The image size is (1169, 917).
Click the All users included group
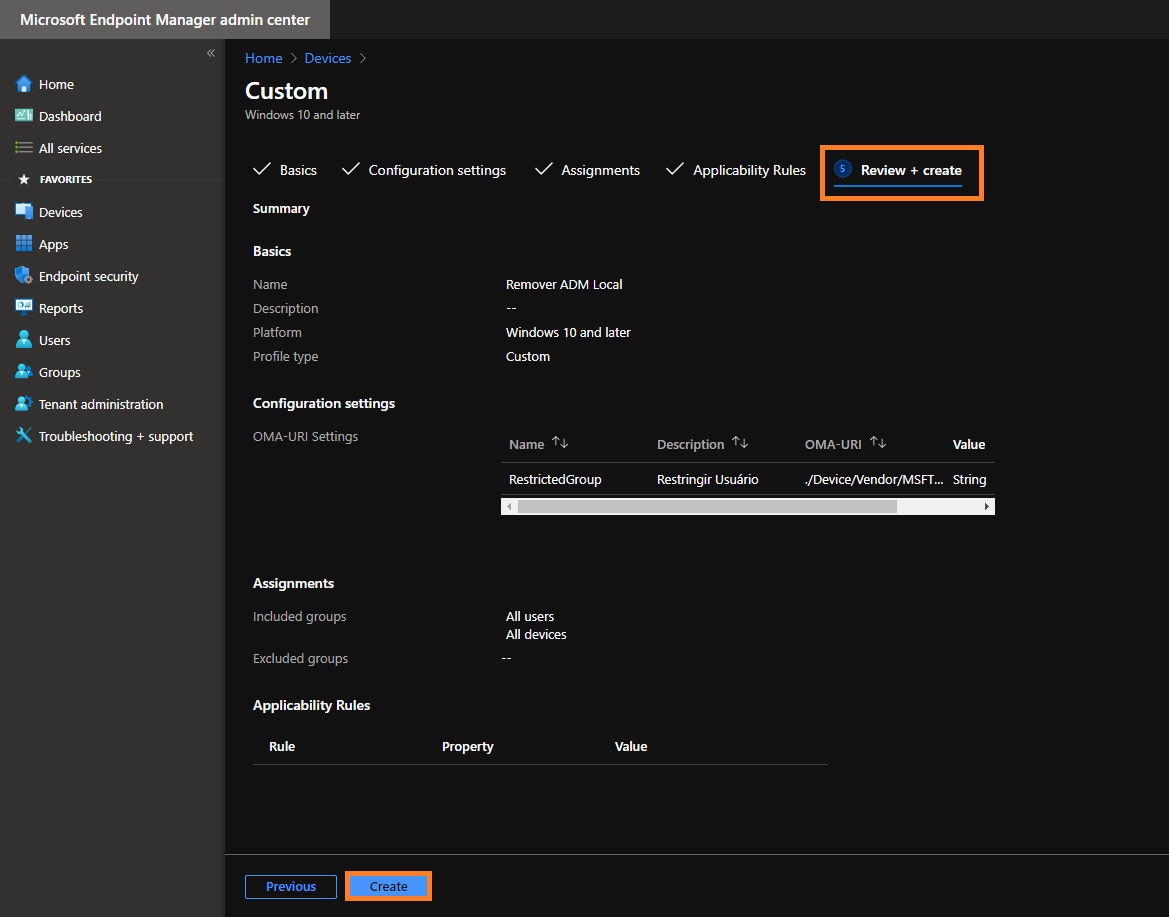coord(530,617)
